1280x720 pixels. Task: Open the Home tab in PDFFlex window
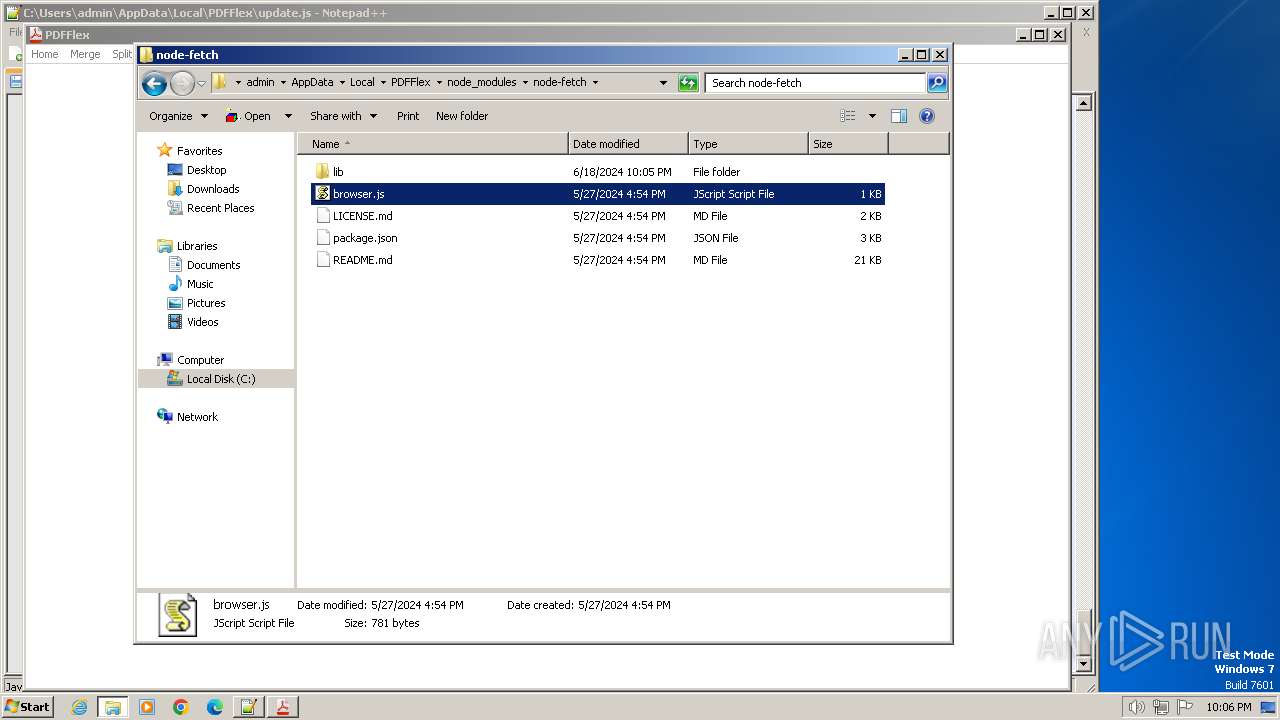44,54
